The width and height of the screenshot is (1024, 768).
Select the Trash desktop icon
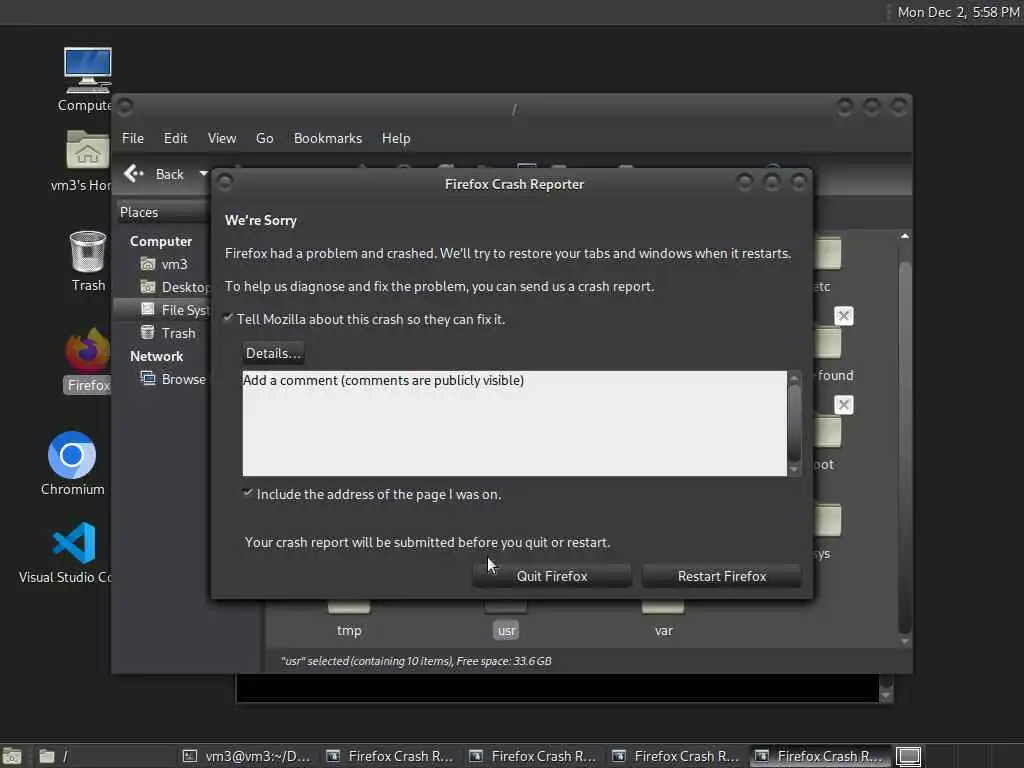(88, 261)
